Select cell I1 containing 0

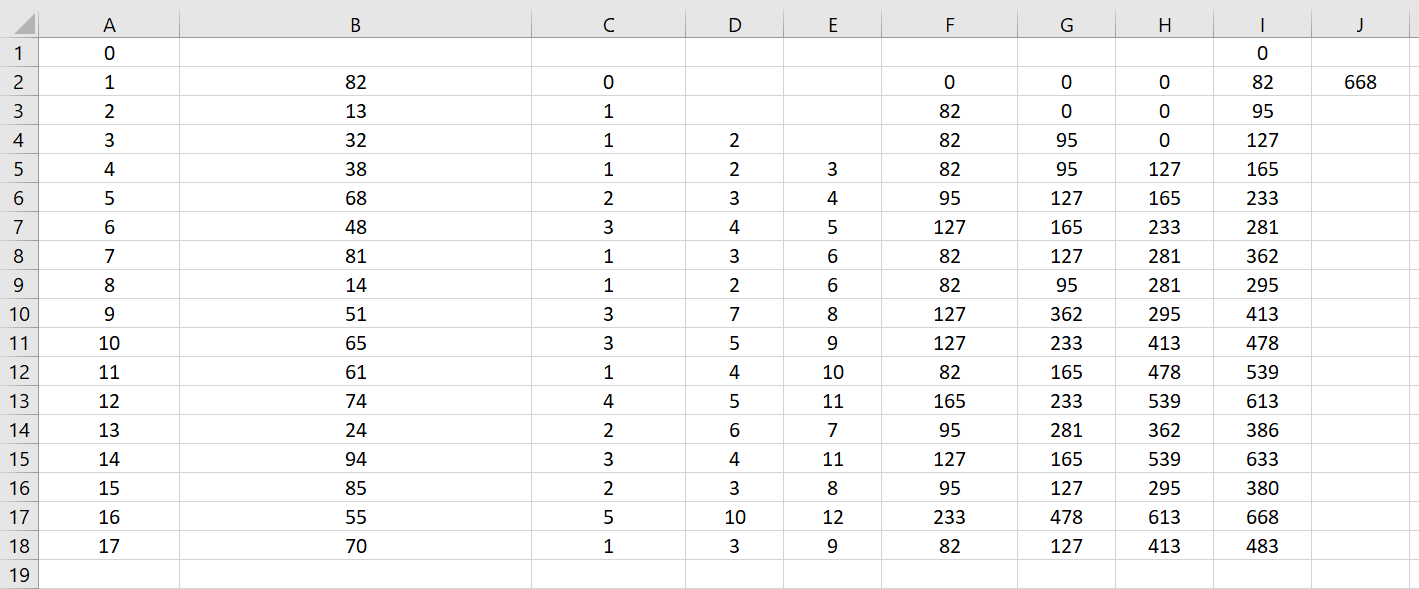[1262, 53]
